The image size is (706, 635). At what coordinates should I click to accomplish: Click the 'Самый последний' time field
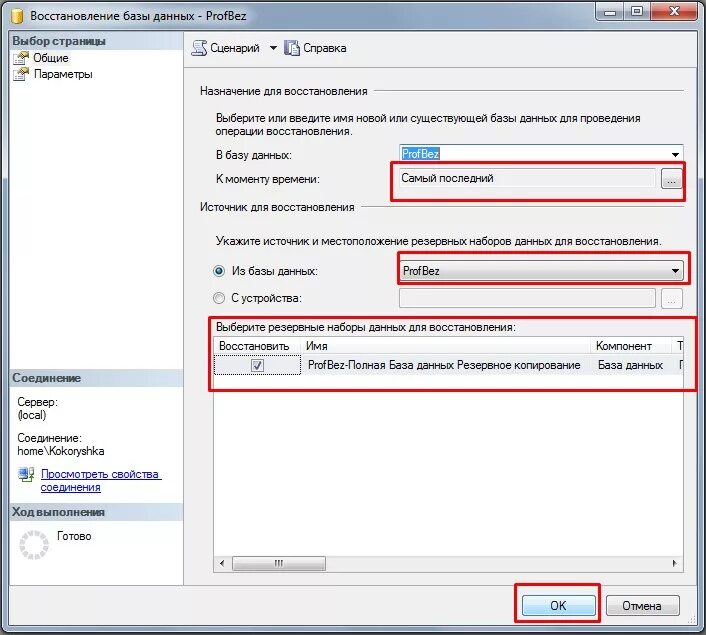tap(527, 178)
